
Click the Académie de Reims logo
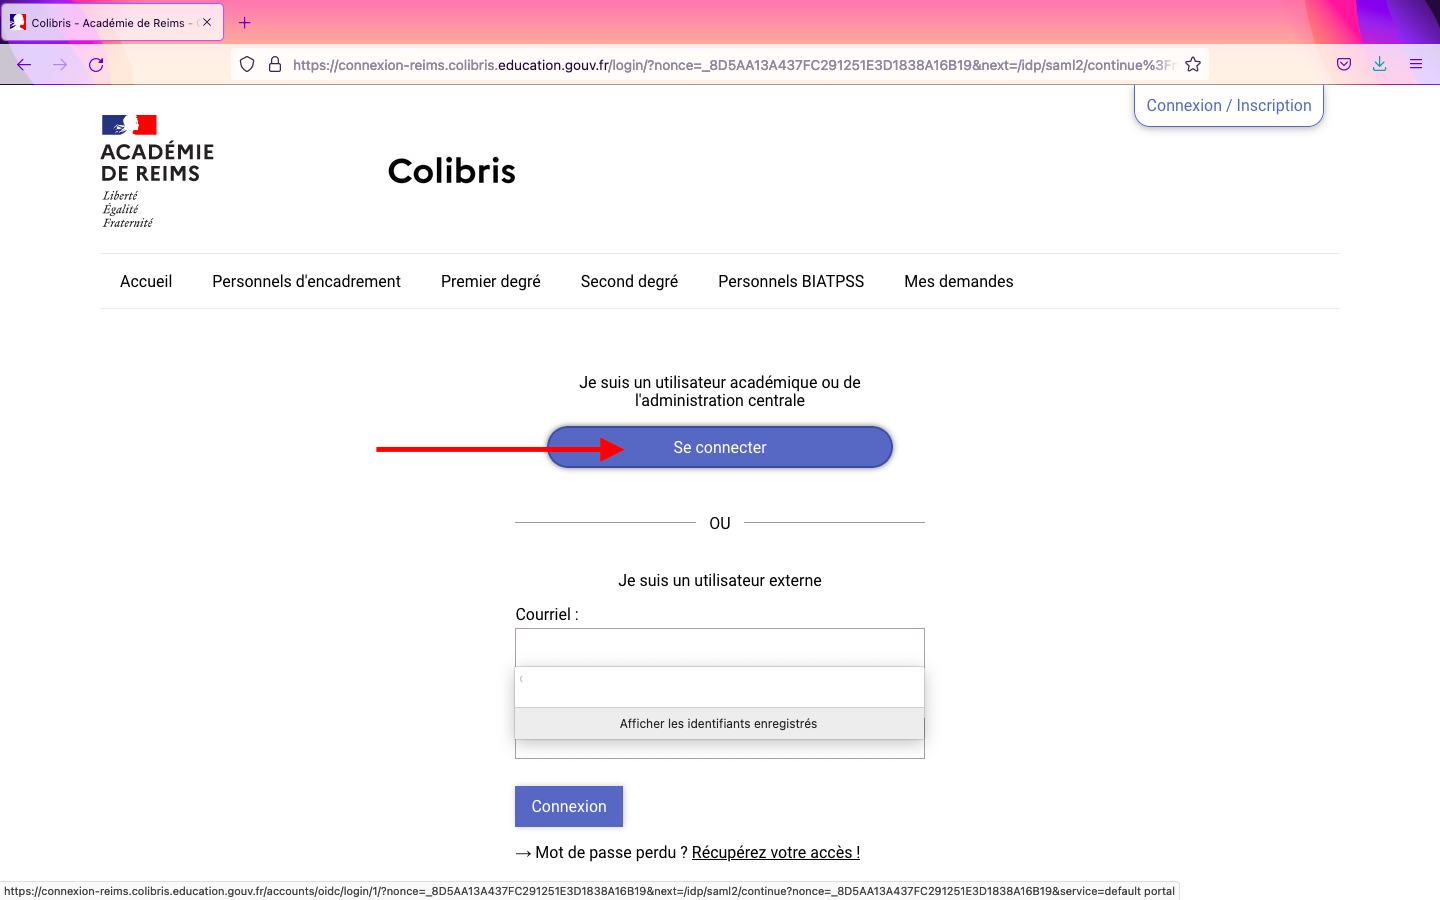pos(157,171)
